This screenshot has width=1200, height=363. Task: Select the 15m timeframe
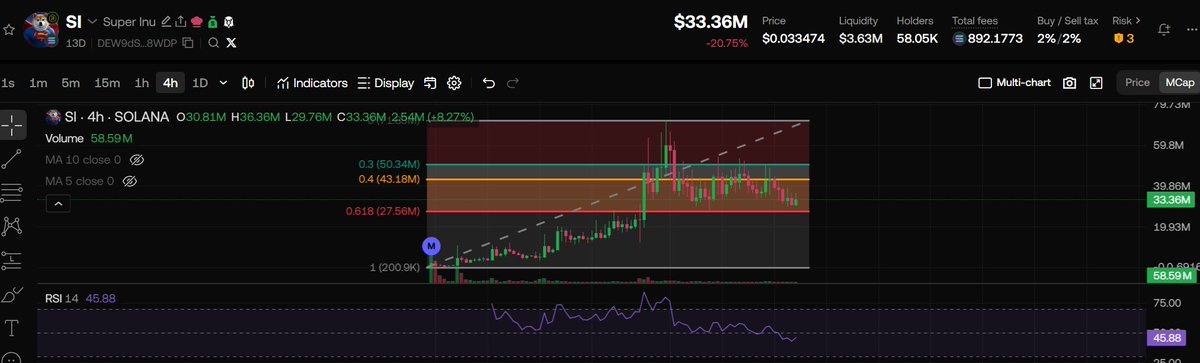106,83
